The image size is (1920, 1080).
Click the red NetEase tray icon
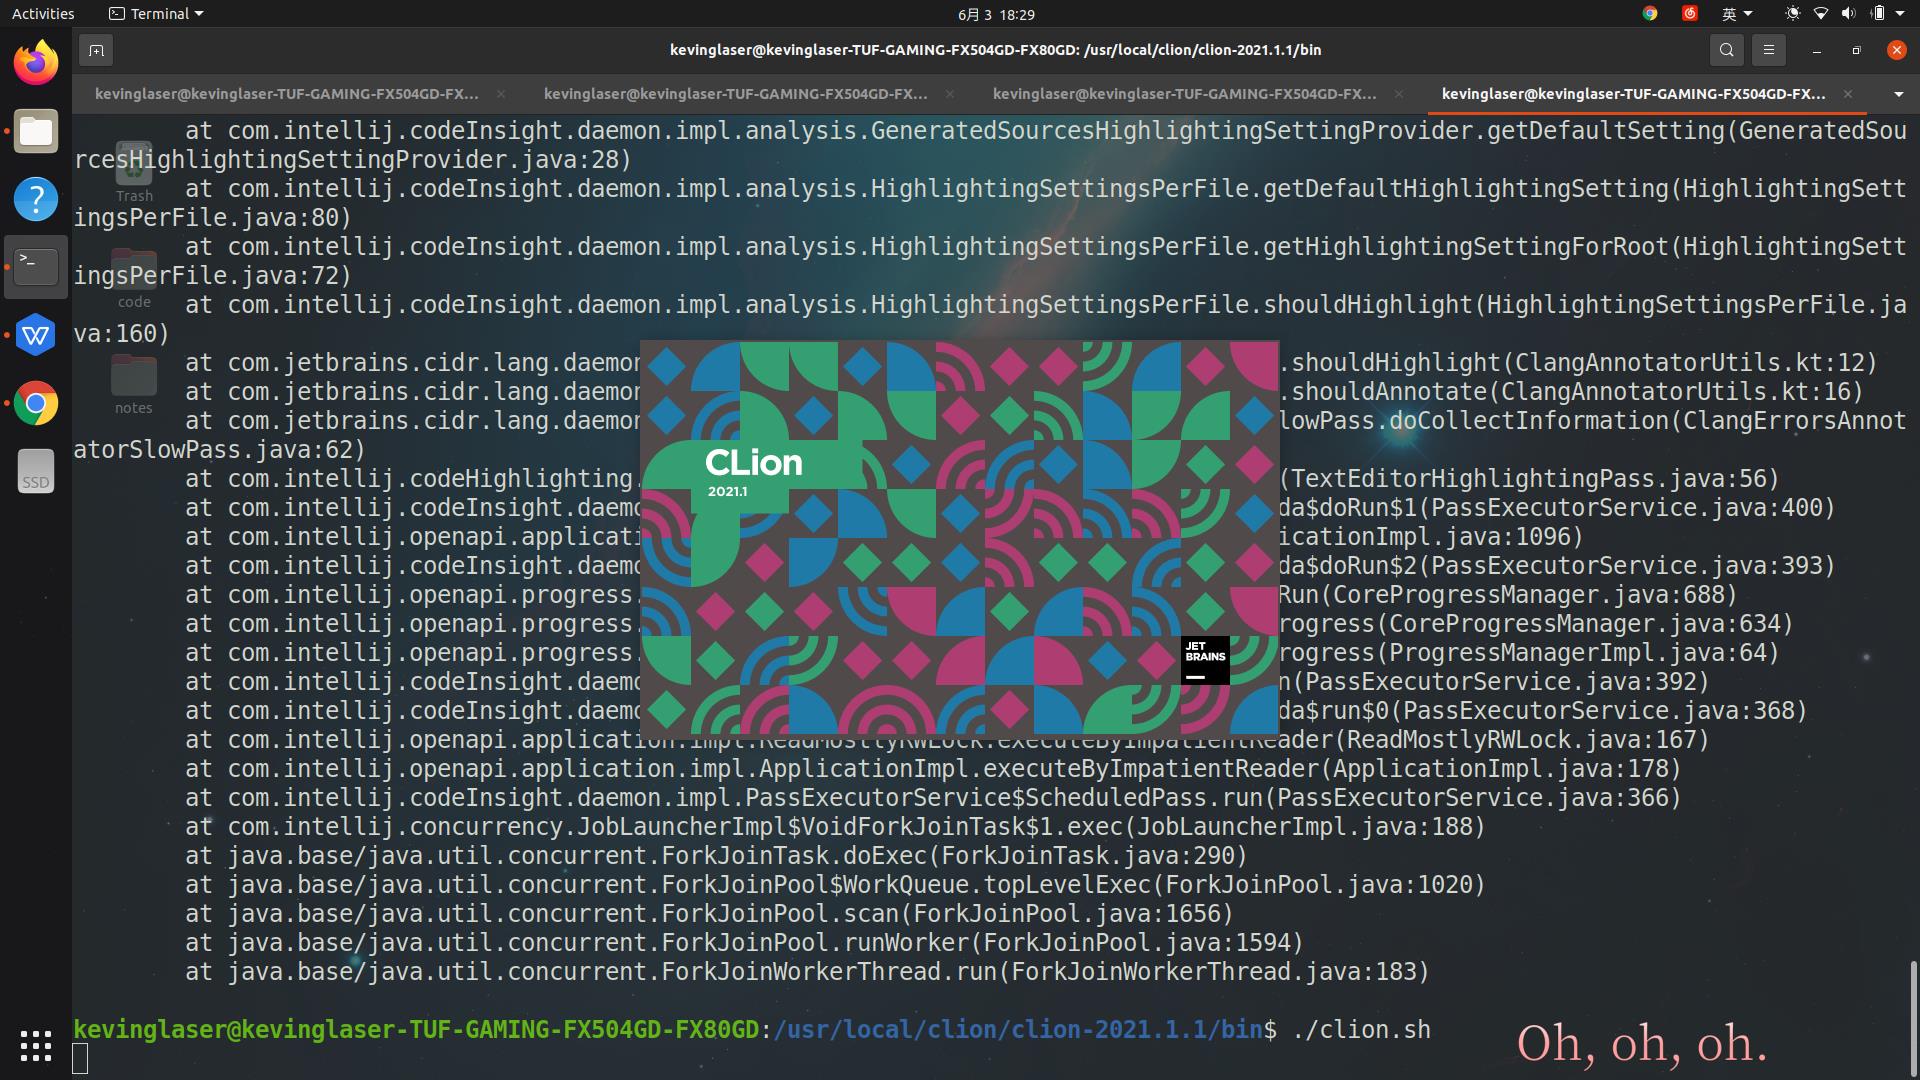[x=1690, y=14]
